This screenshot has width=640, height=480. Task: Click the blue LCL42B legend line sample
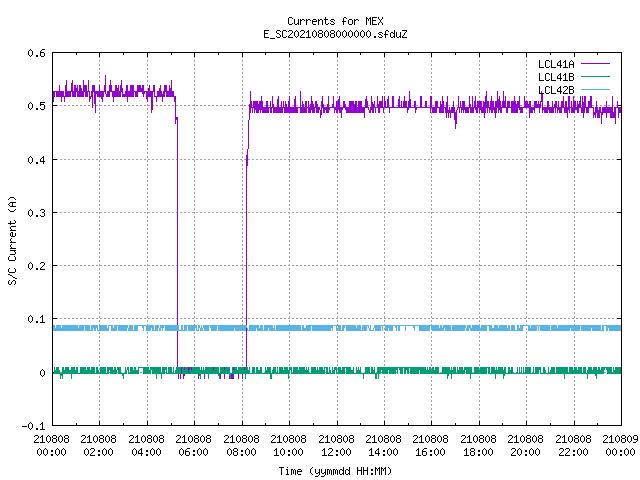coord(595,90)
